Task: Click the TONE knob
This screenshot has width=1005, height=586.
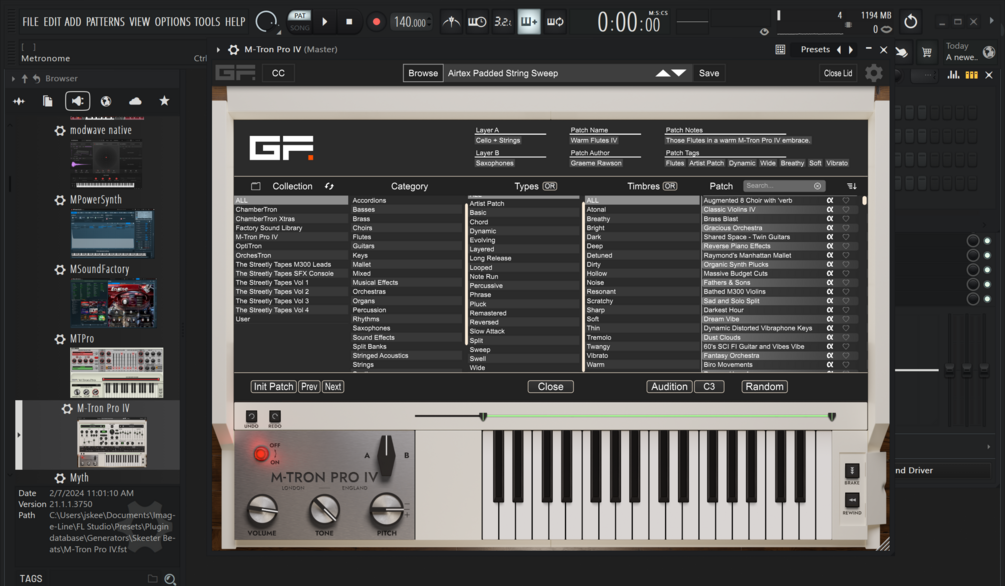Action: [324, 510]
